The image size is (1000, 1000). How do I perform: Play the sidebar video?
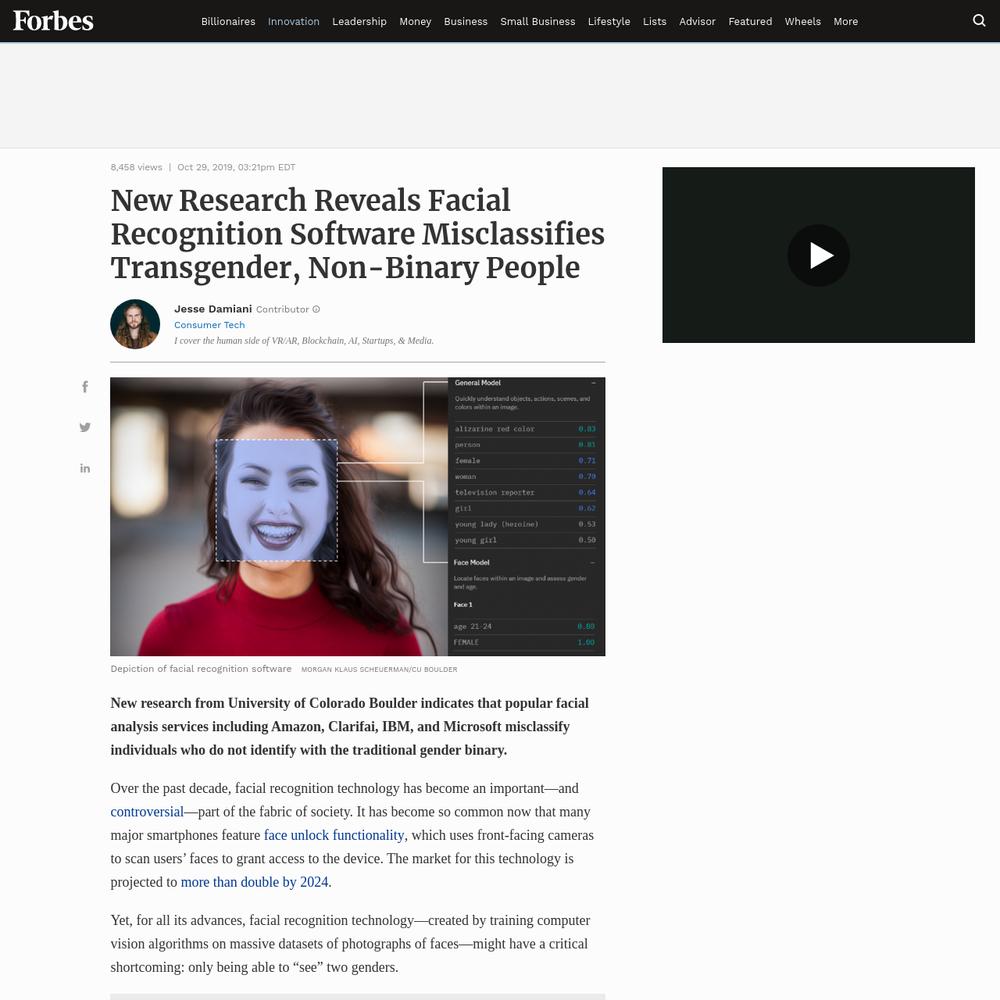pyautogui.click(x=818, y=255)
